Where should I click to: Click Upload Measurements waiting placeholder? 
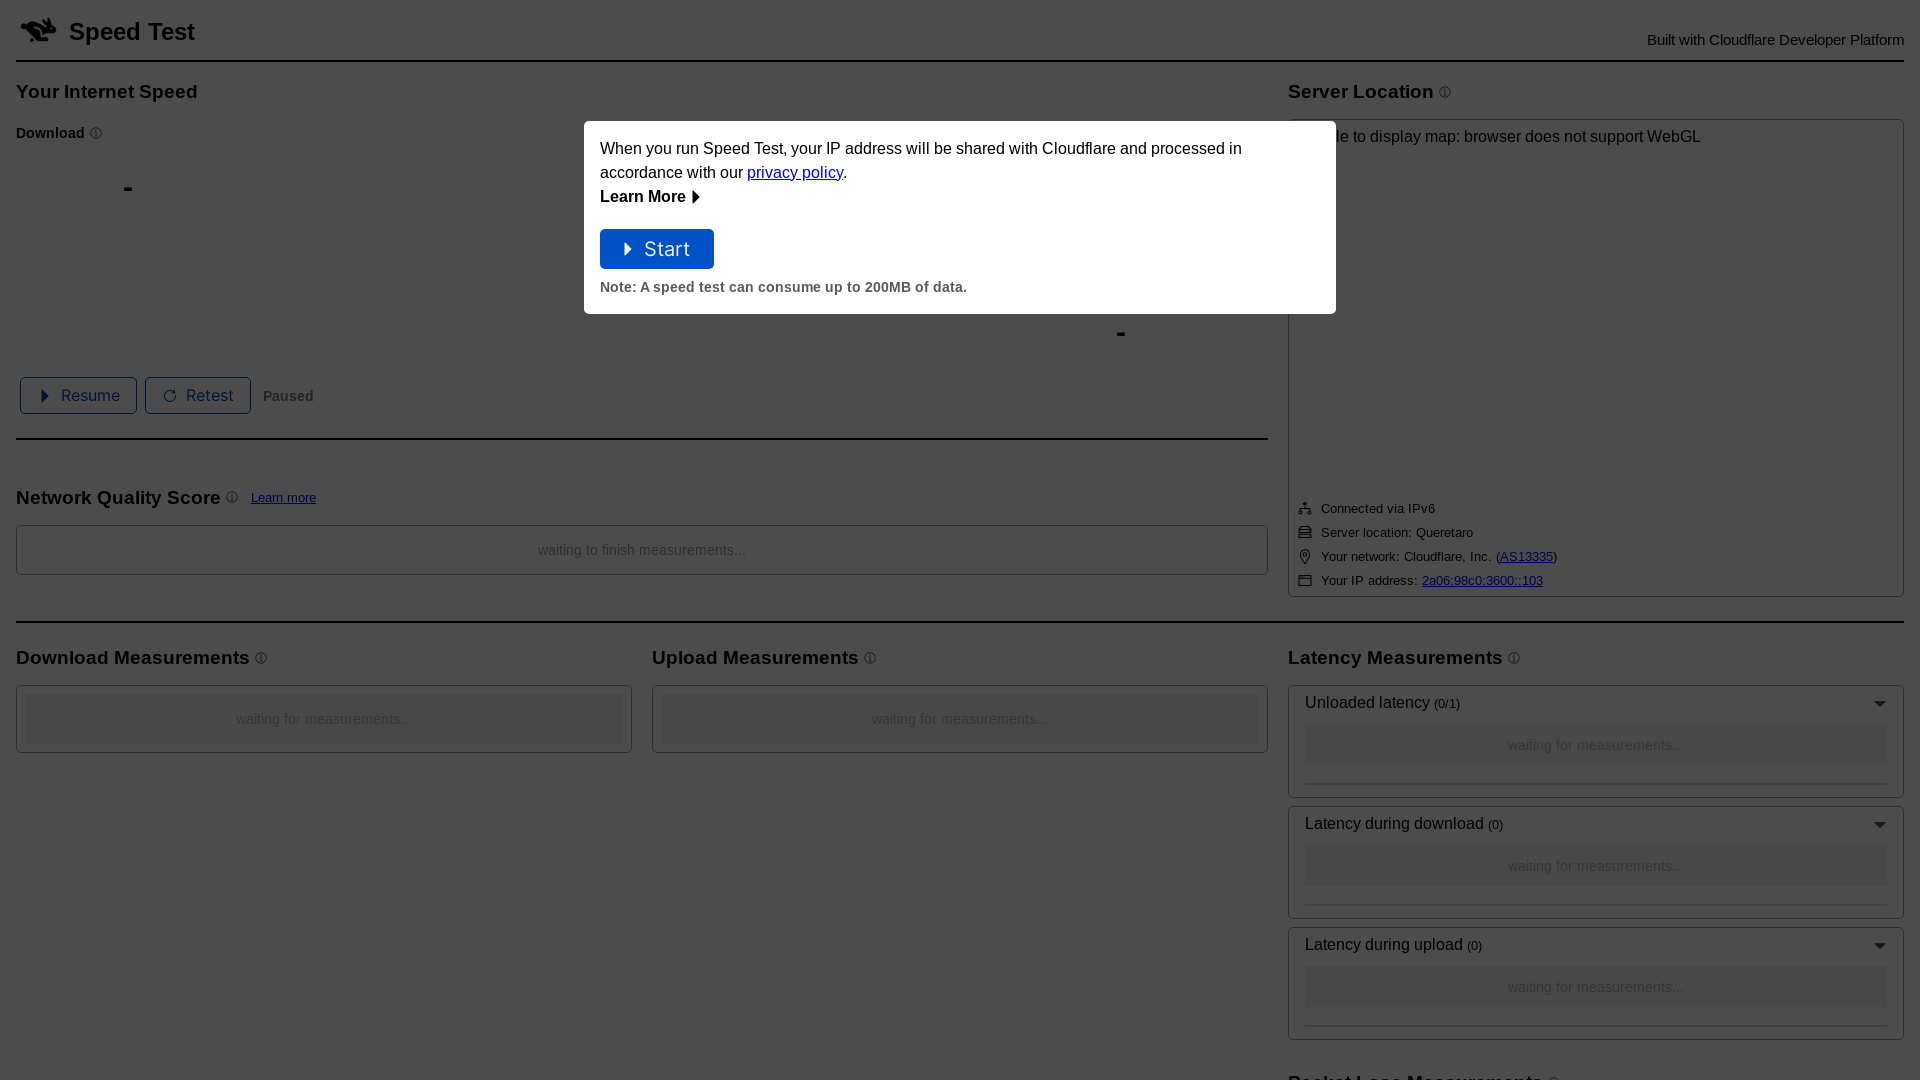960,719
